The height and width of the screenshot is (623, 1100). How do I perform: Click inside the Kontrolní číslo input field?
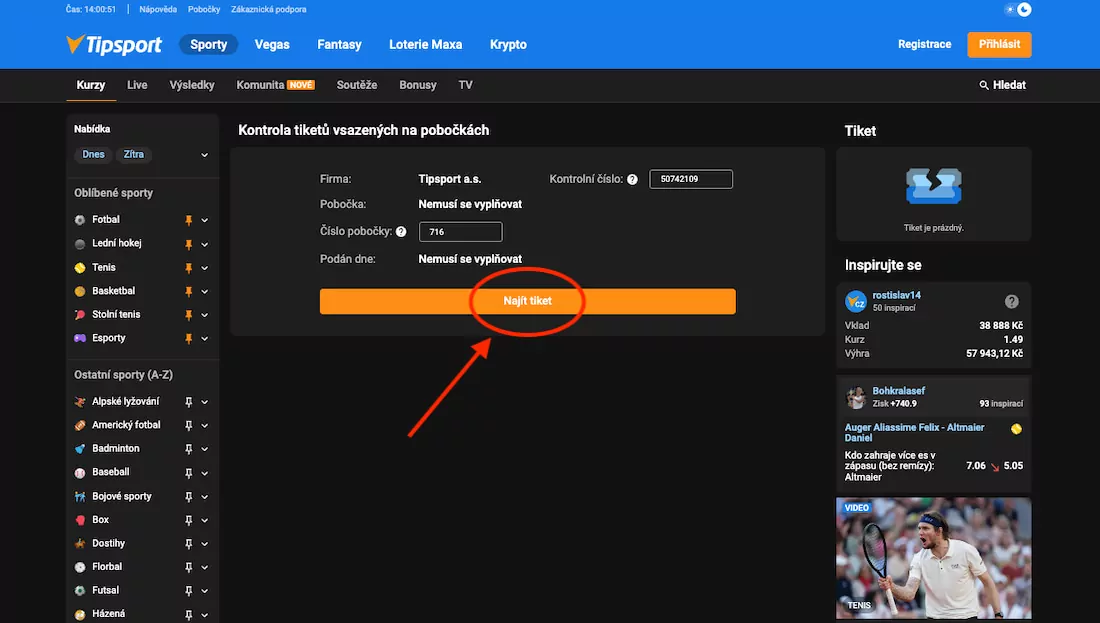(690, 178)
